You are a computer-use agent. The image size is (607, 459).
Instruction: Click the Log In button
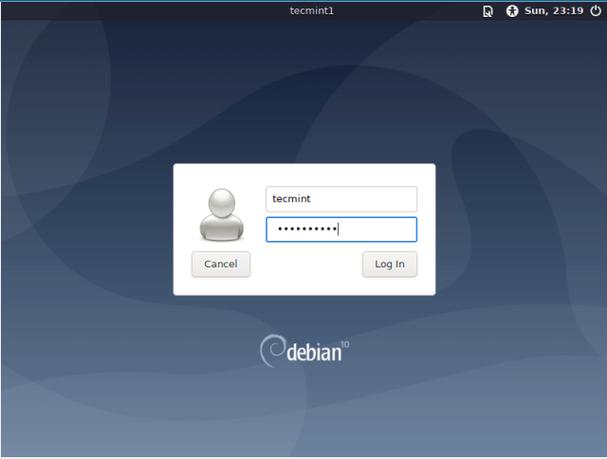click(x=389, y=264)
